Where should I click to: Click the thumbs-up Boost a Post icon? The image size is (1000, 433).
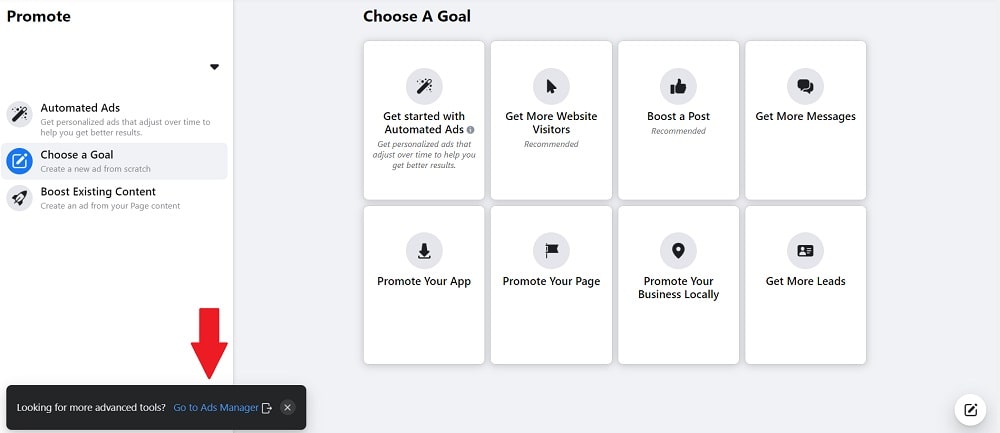point(678,86)
